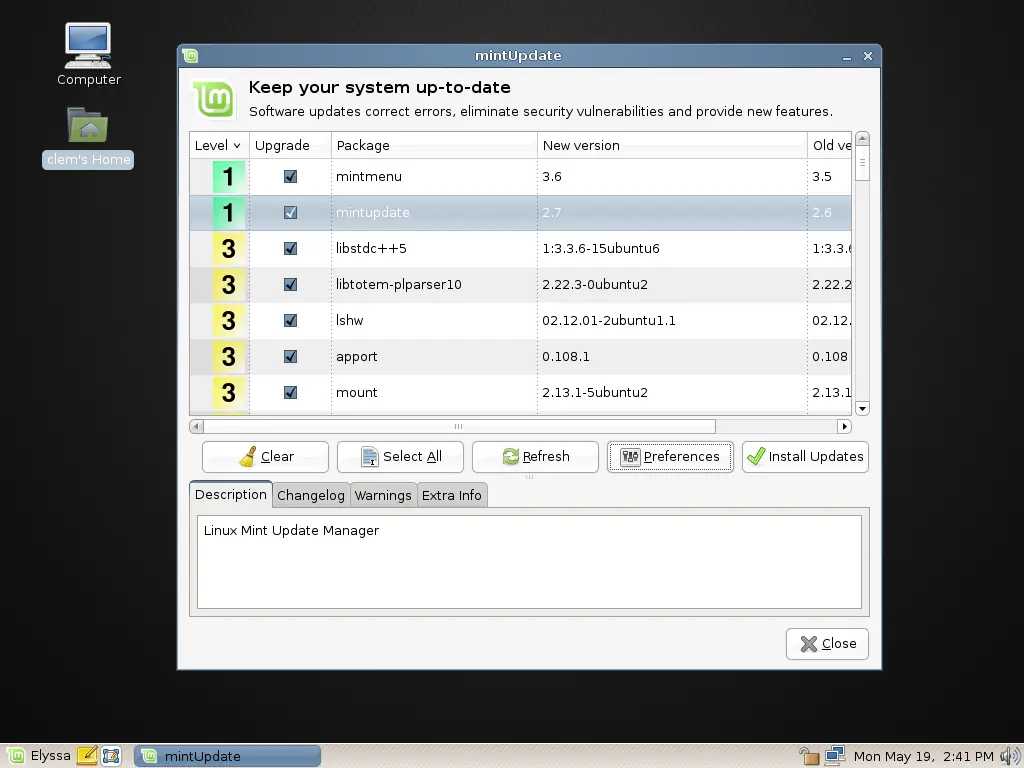Sort by the New version column header

tap(672, 145)
